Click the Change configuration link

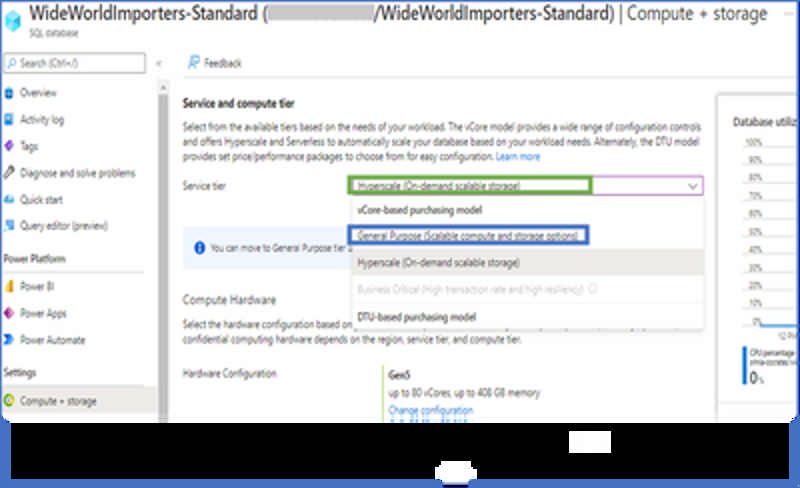431,410
